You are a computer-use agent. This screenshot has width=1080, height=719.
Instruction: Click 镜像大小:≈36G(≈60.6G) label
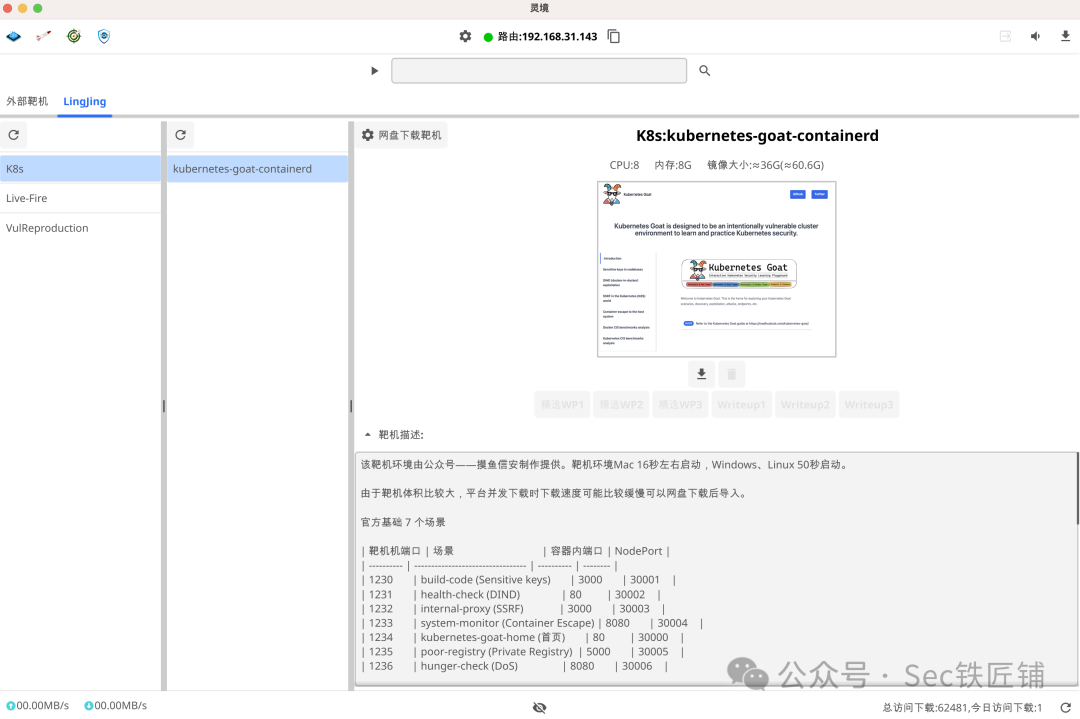[x=765, y=165]
